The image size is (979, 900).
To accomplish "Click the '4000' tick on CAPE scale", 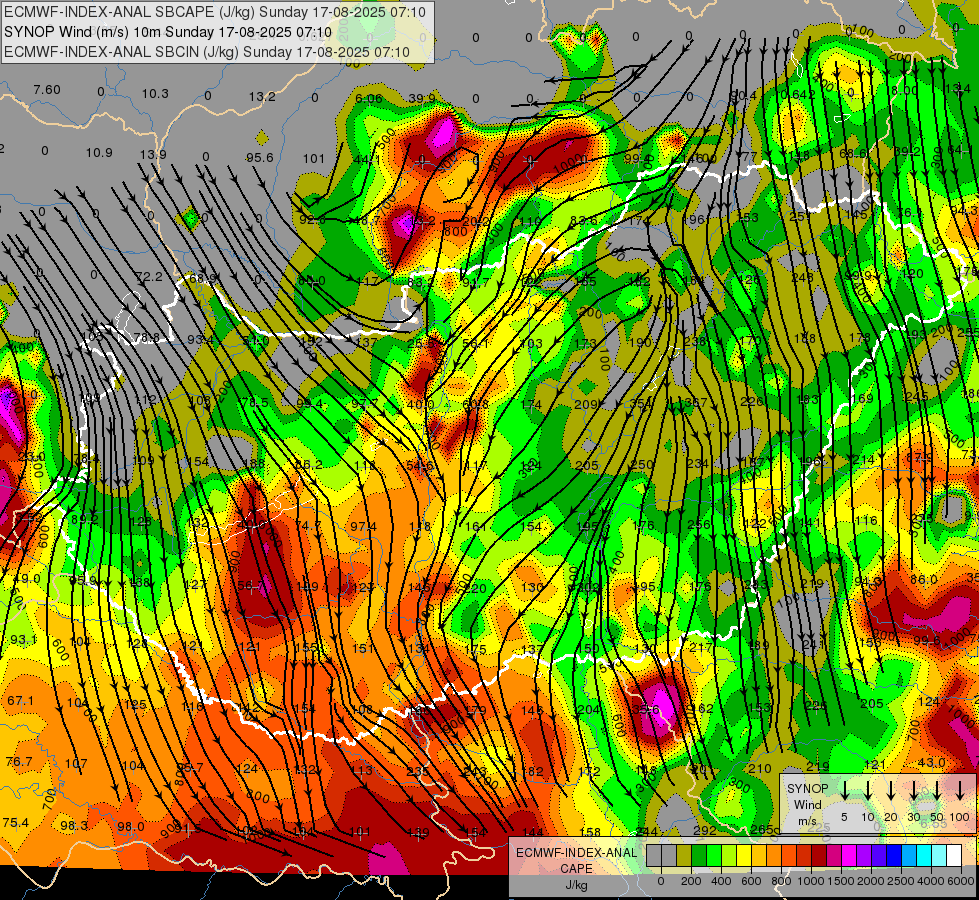I will [x=931, y=881].
